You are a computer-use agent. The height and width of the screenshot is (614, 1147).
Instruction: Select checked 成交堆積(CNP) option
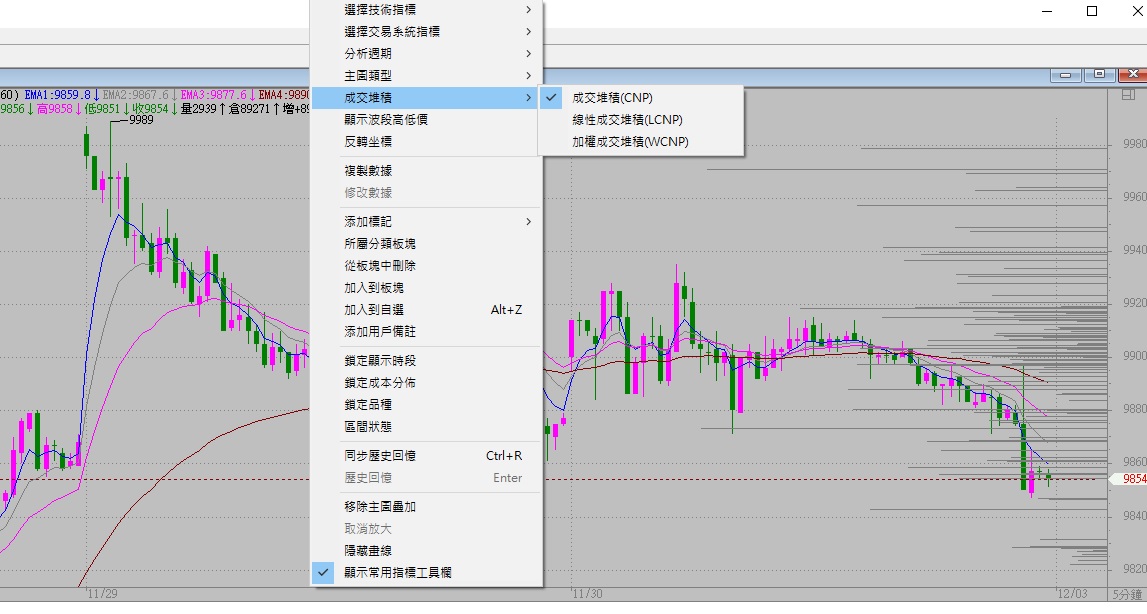coord(612,98)
